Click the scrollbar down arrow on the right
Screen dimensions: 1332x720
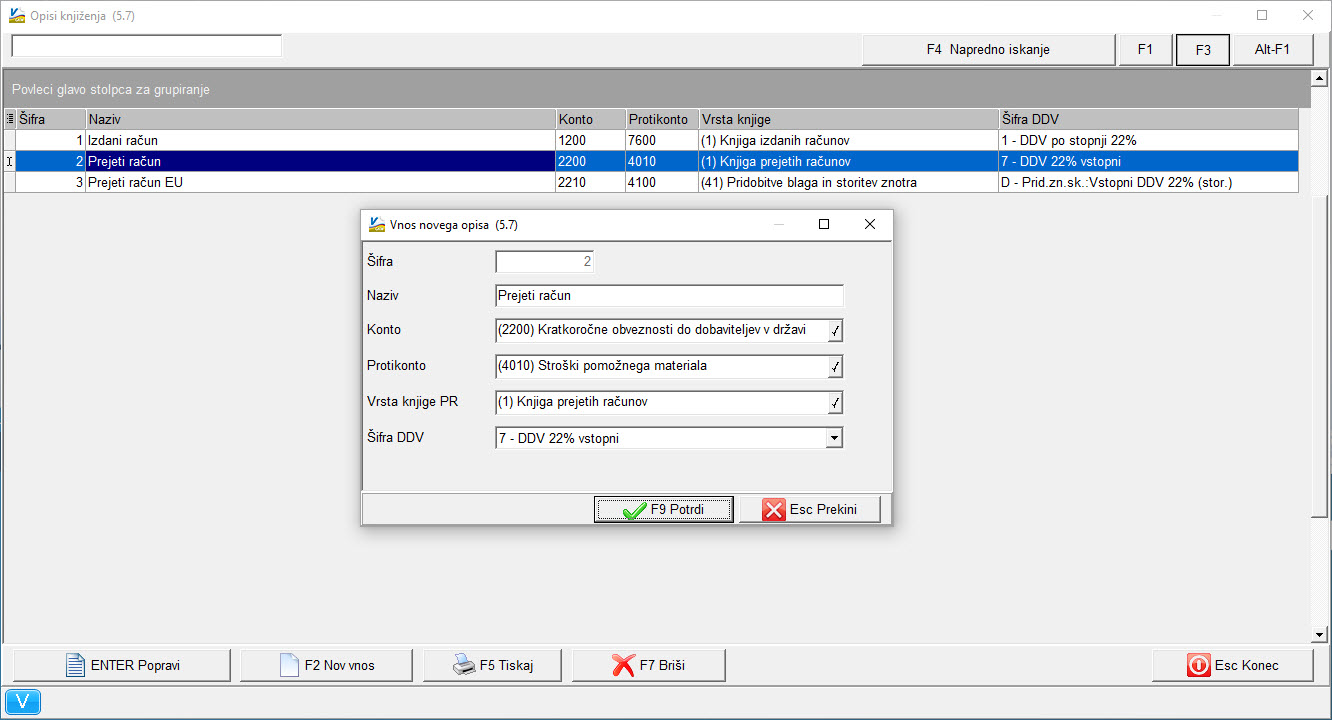pos(1319,635)
